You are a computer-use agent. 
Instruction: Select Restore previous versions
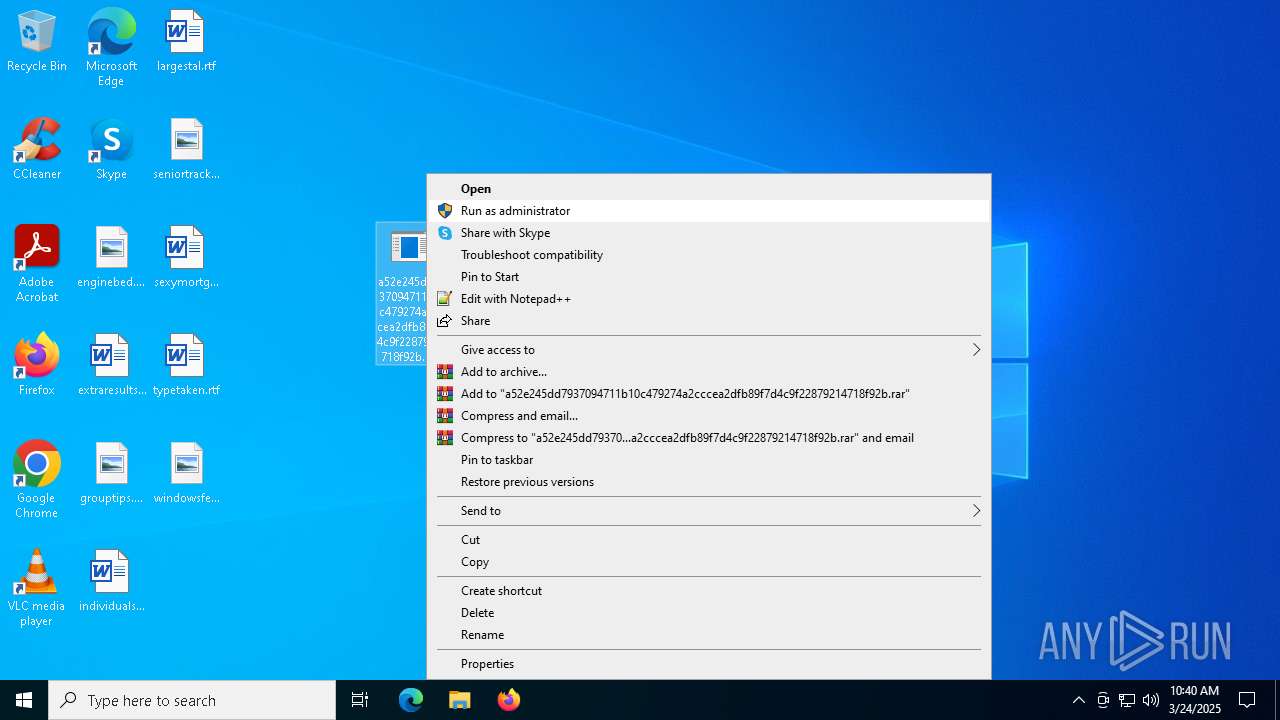point(709,482)
